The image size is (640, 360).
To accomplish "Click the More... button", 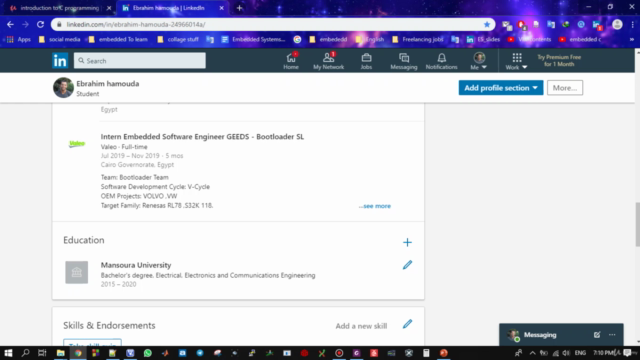I will (565, 88).
